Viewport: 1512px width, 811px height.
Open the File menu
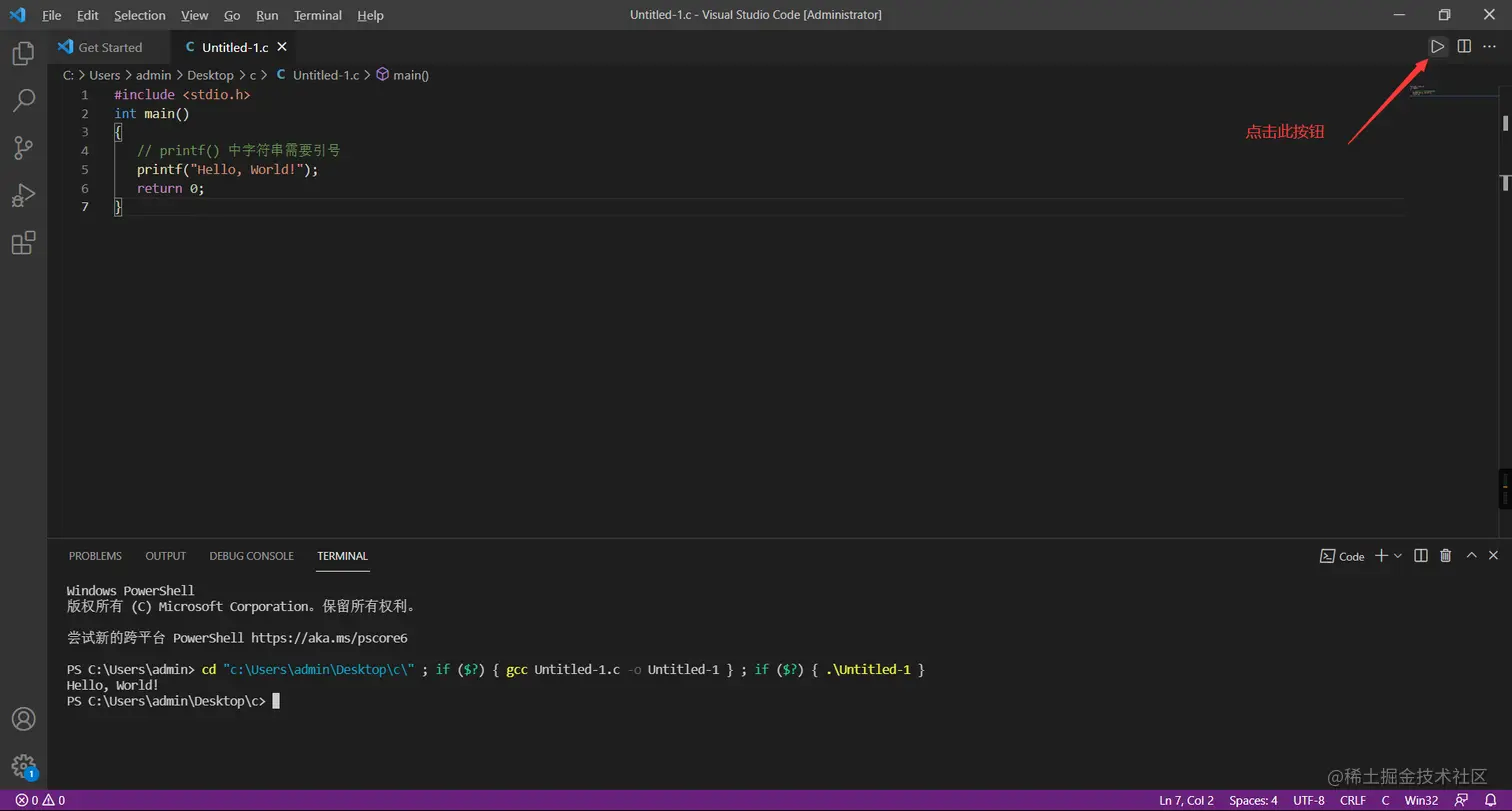tap(52, 15)
